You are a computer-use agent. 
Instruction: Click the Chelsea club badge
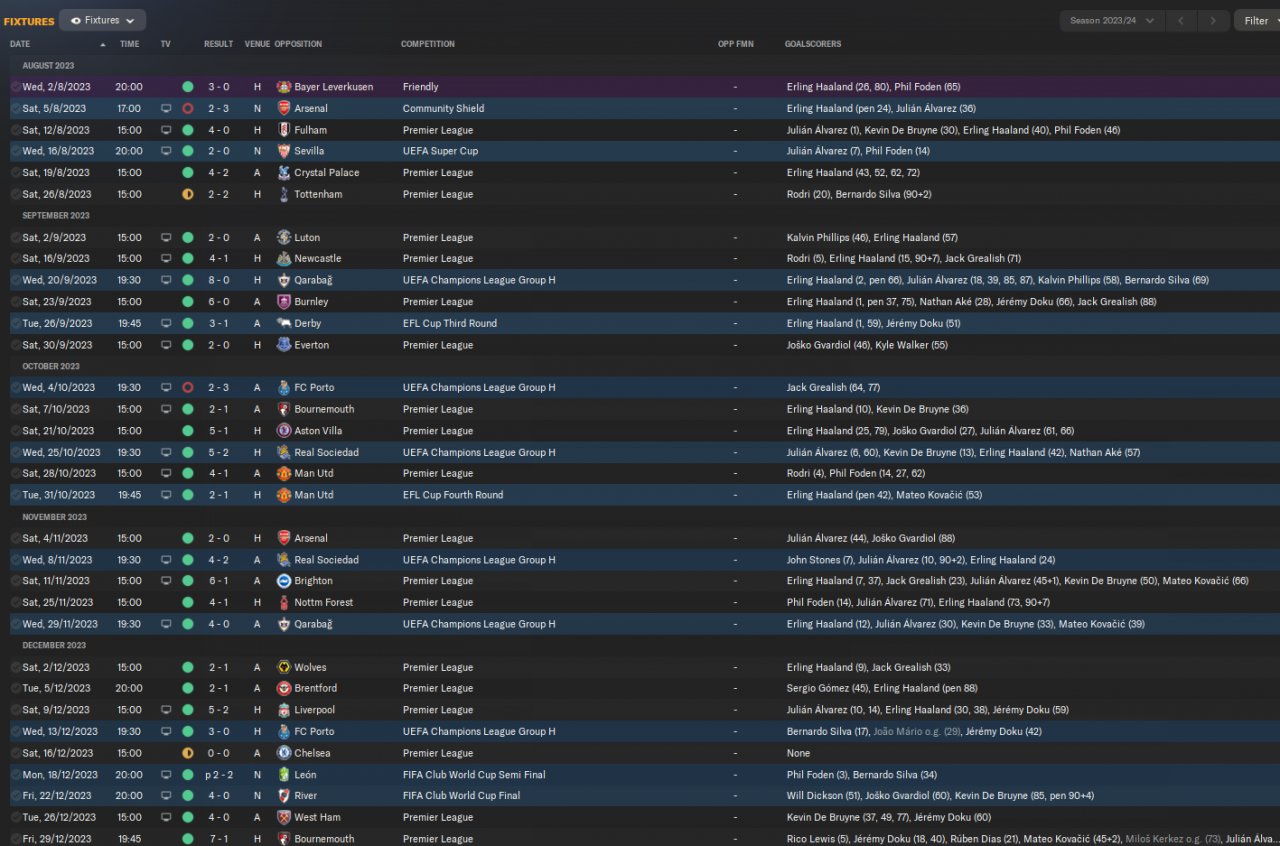tap(284, 753)
